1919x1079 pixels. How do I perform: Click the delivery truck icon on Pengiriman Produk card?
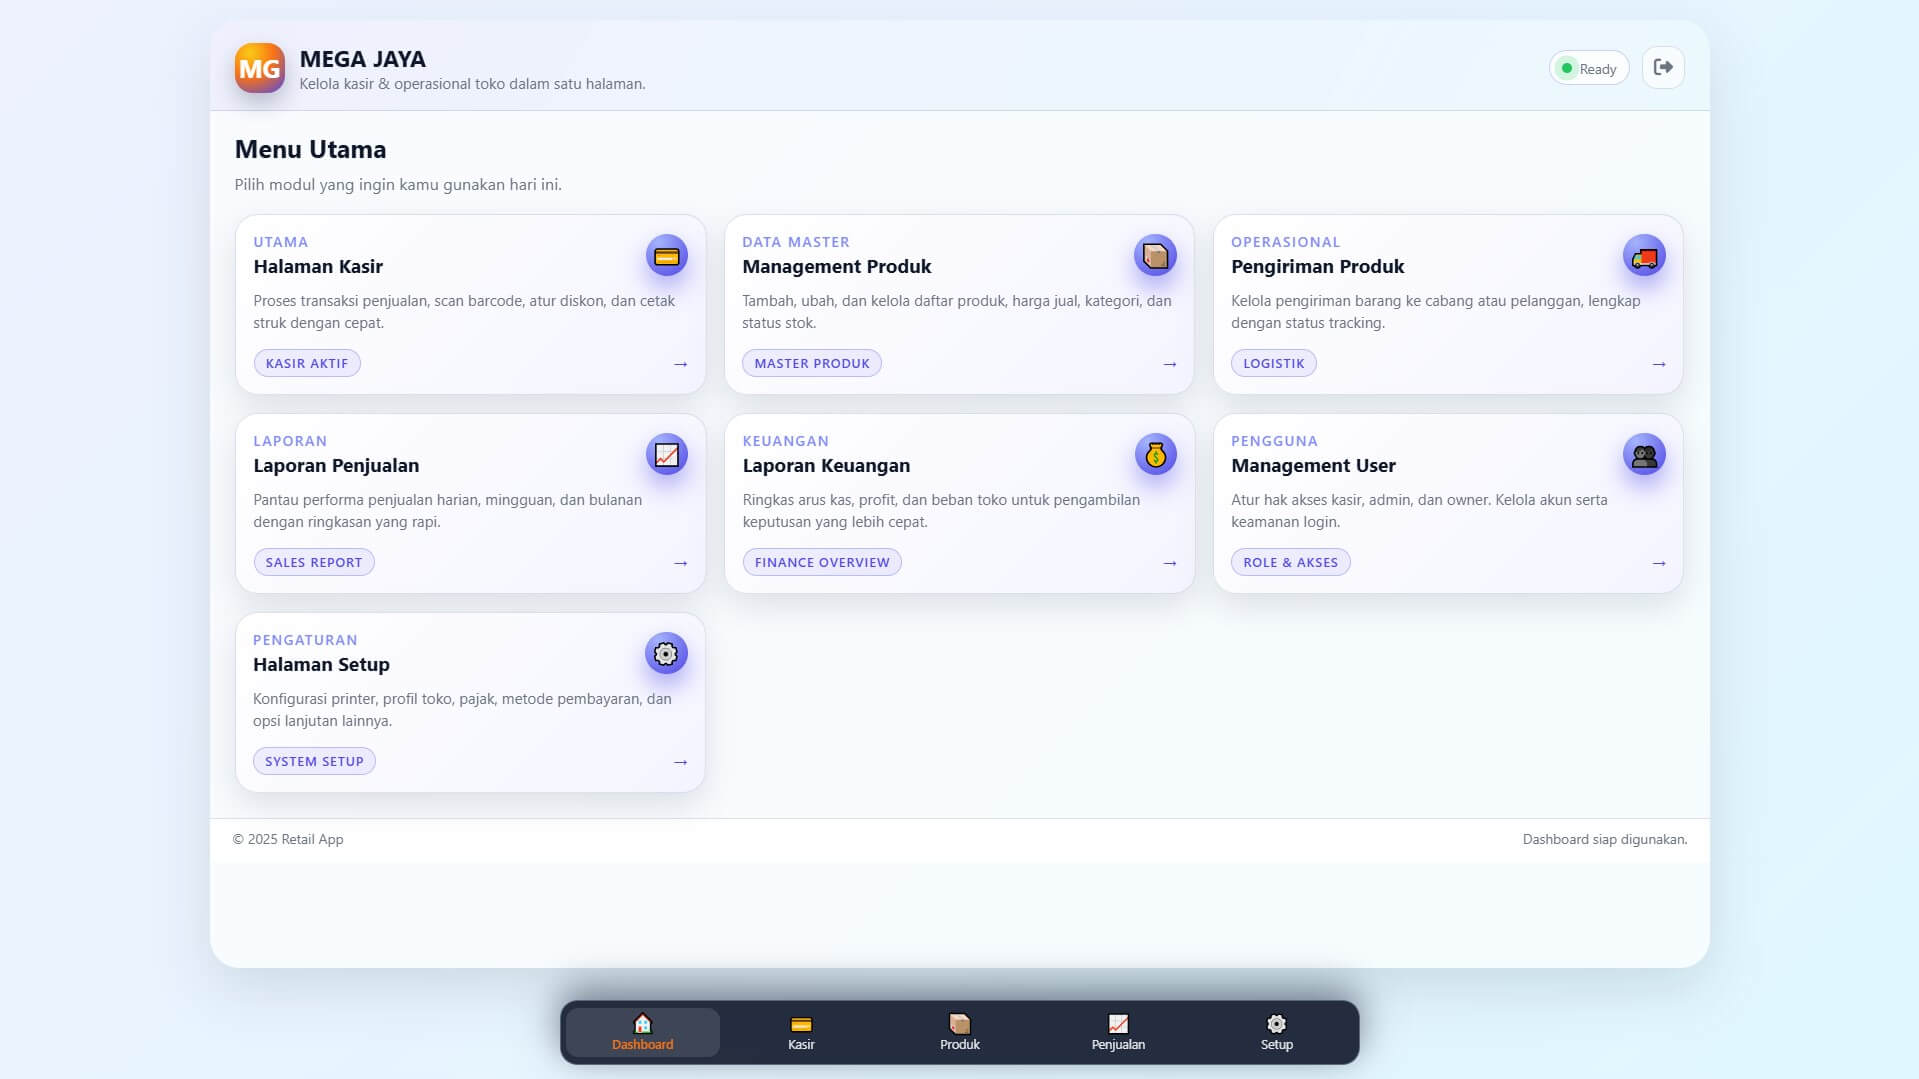click(1644, 255)
